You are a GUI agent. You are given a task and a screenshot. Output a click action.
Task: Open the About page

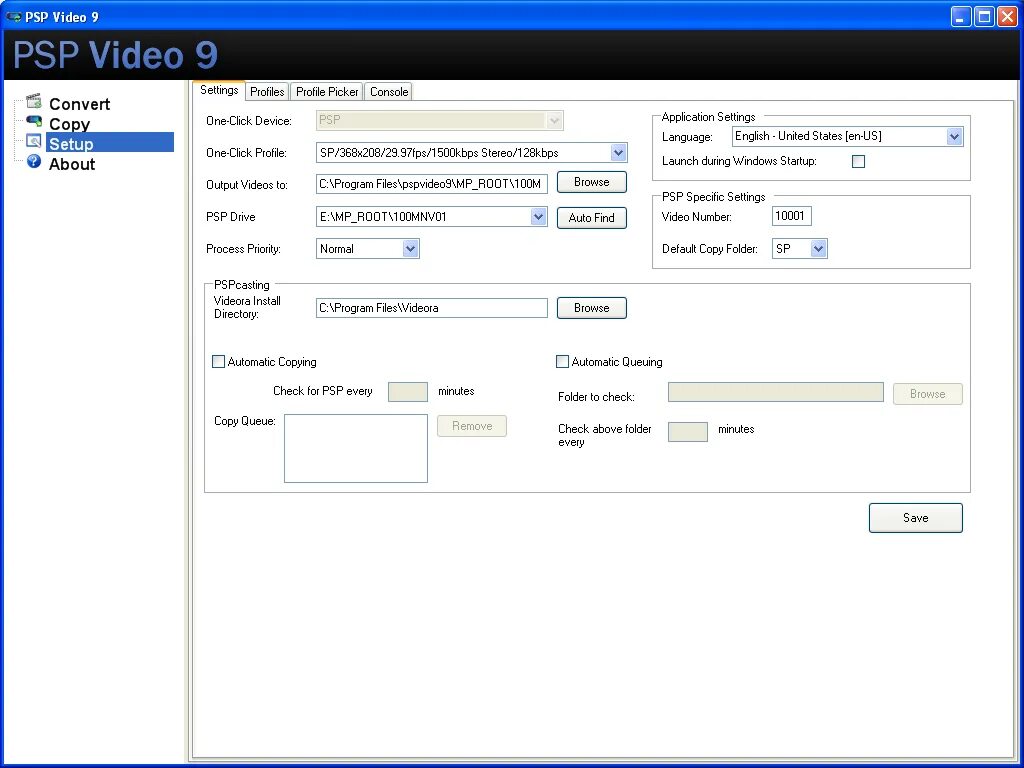(72, 164)
